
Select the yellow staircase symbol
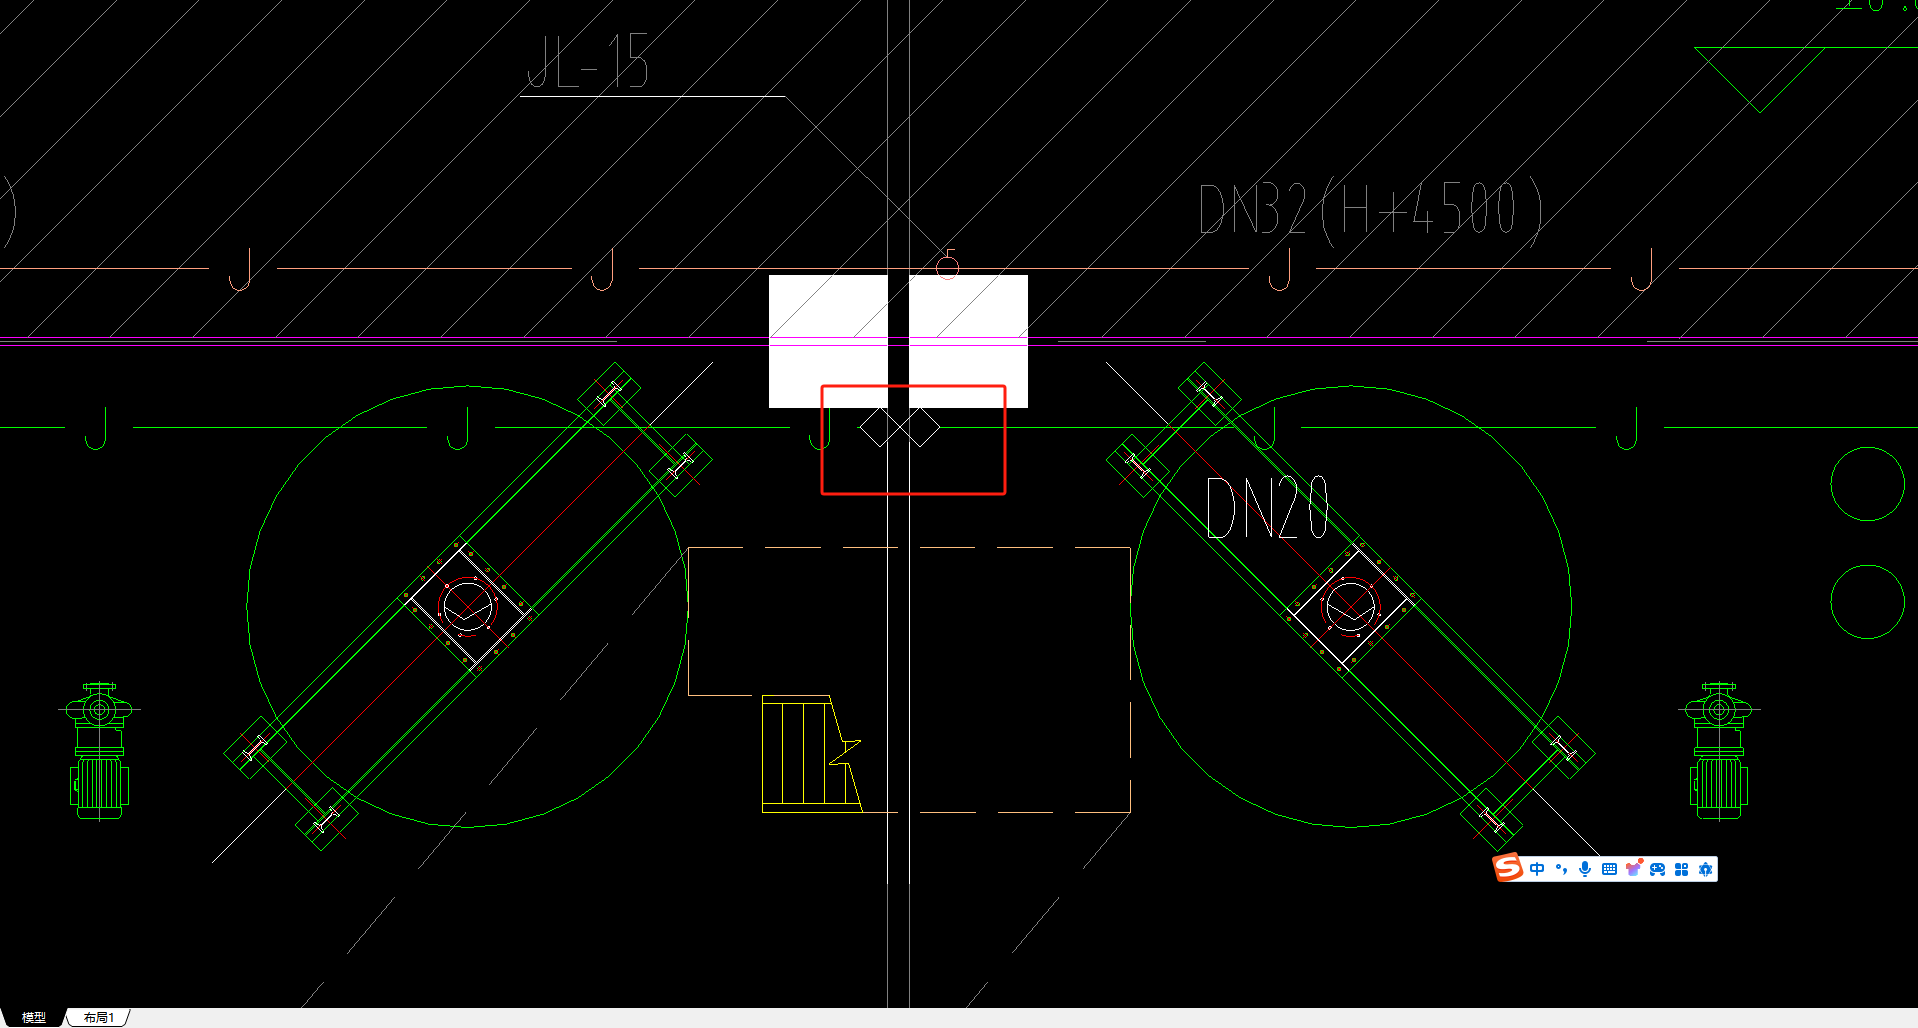(812, 754)
